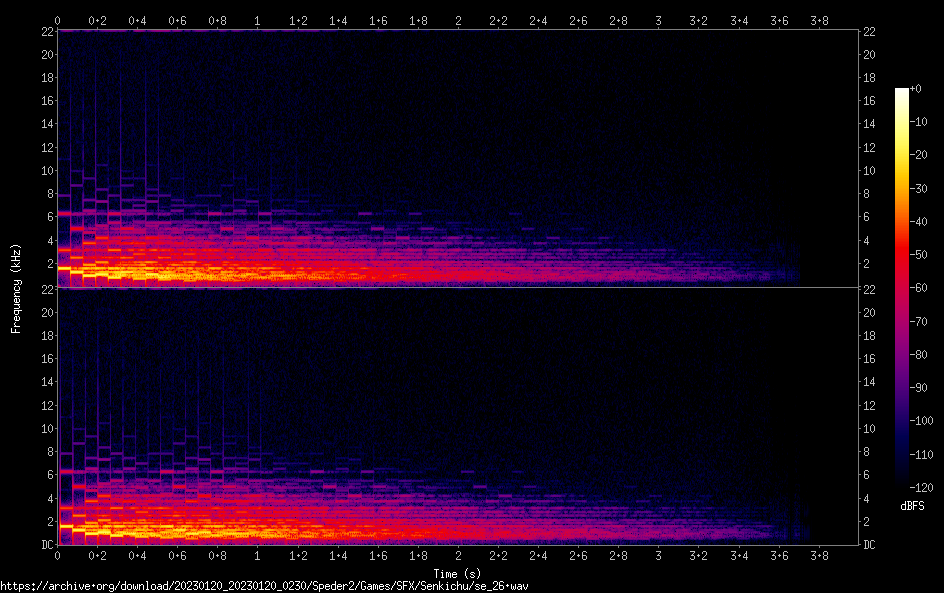Click the +0 label on the color scale
This screenshot has height=593, width=944.
(x=916, y=89)
